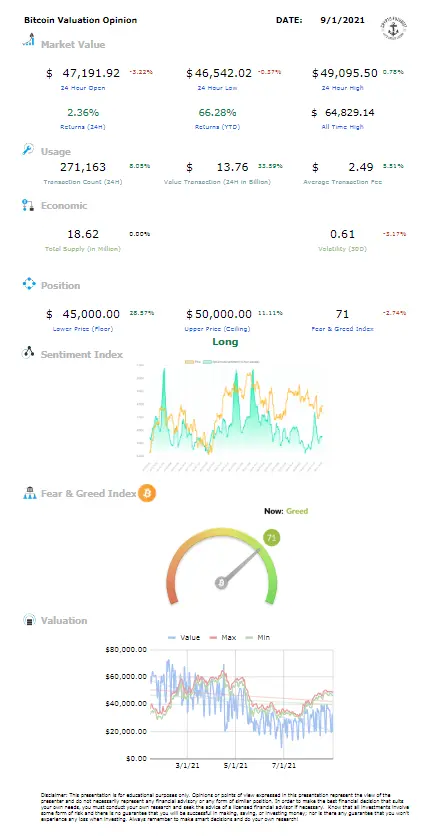This screenshot has height=836, width=437.
Task: Click the 66.28% returns value
Action: (218, 112)
